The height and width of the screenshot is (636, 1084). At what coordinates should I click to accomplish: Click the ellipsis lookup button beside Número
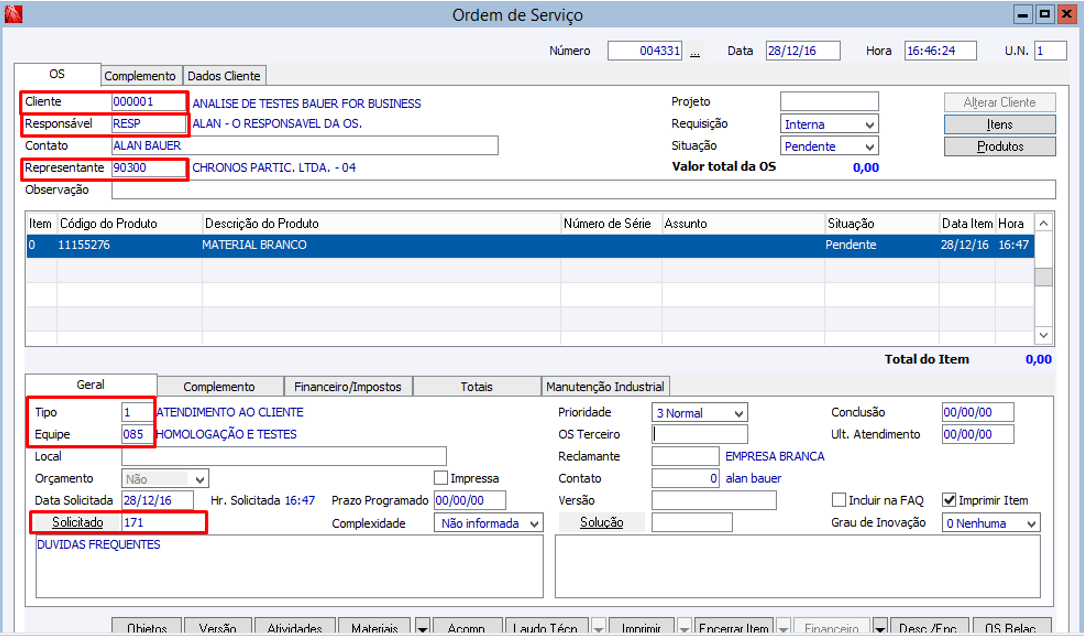click(x=695, y=51)
